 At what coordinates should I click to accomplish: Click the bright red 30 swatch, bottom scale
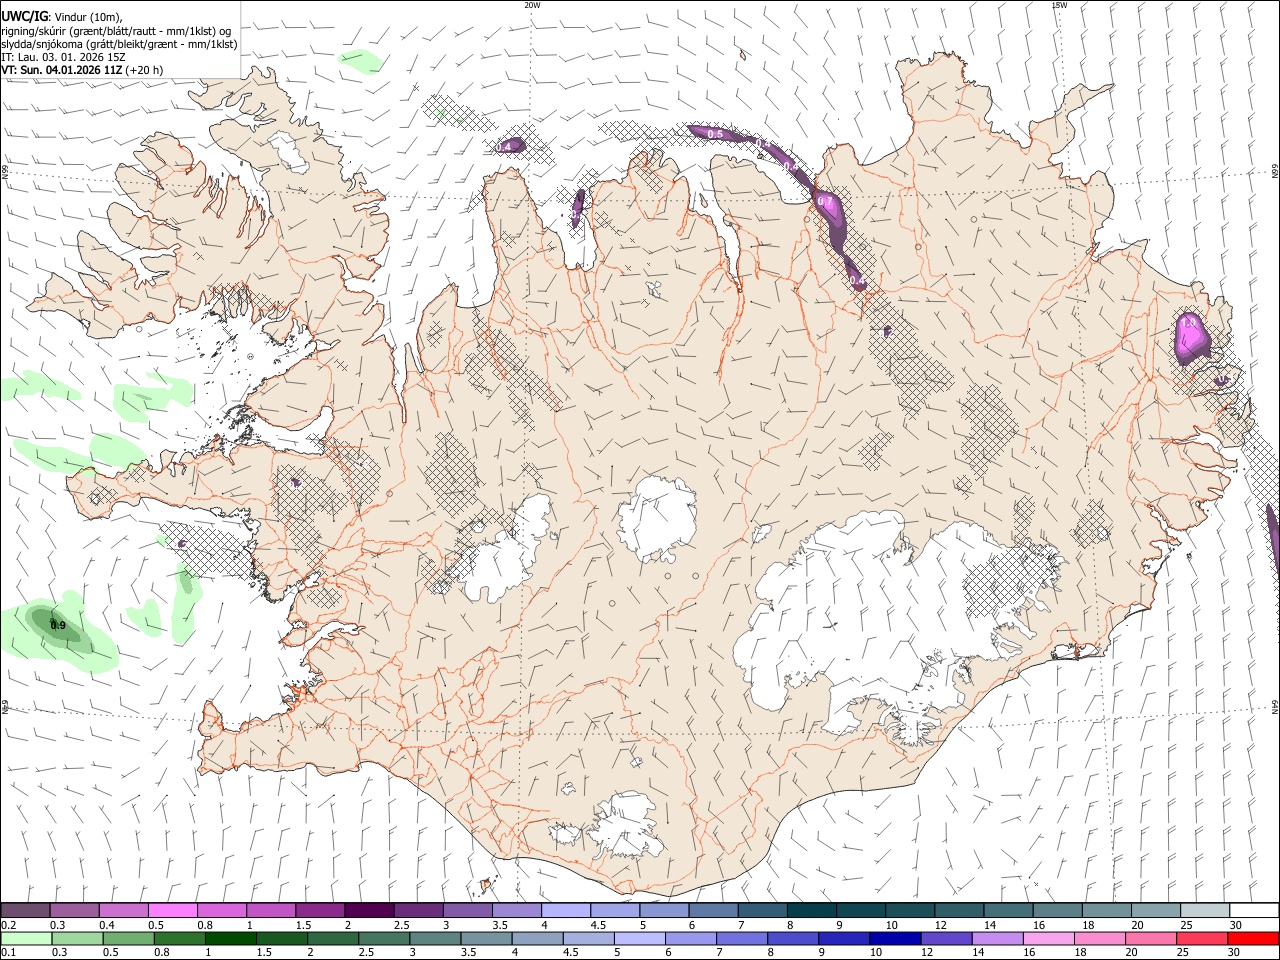pos(1253,938)
